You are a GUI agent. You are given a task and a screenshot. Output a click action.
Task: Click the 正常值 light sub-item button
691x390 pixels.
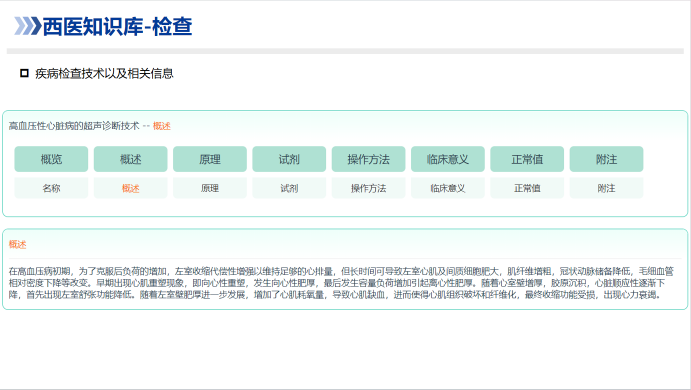(x=527, y=188)
